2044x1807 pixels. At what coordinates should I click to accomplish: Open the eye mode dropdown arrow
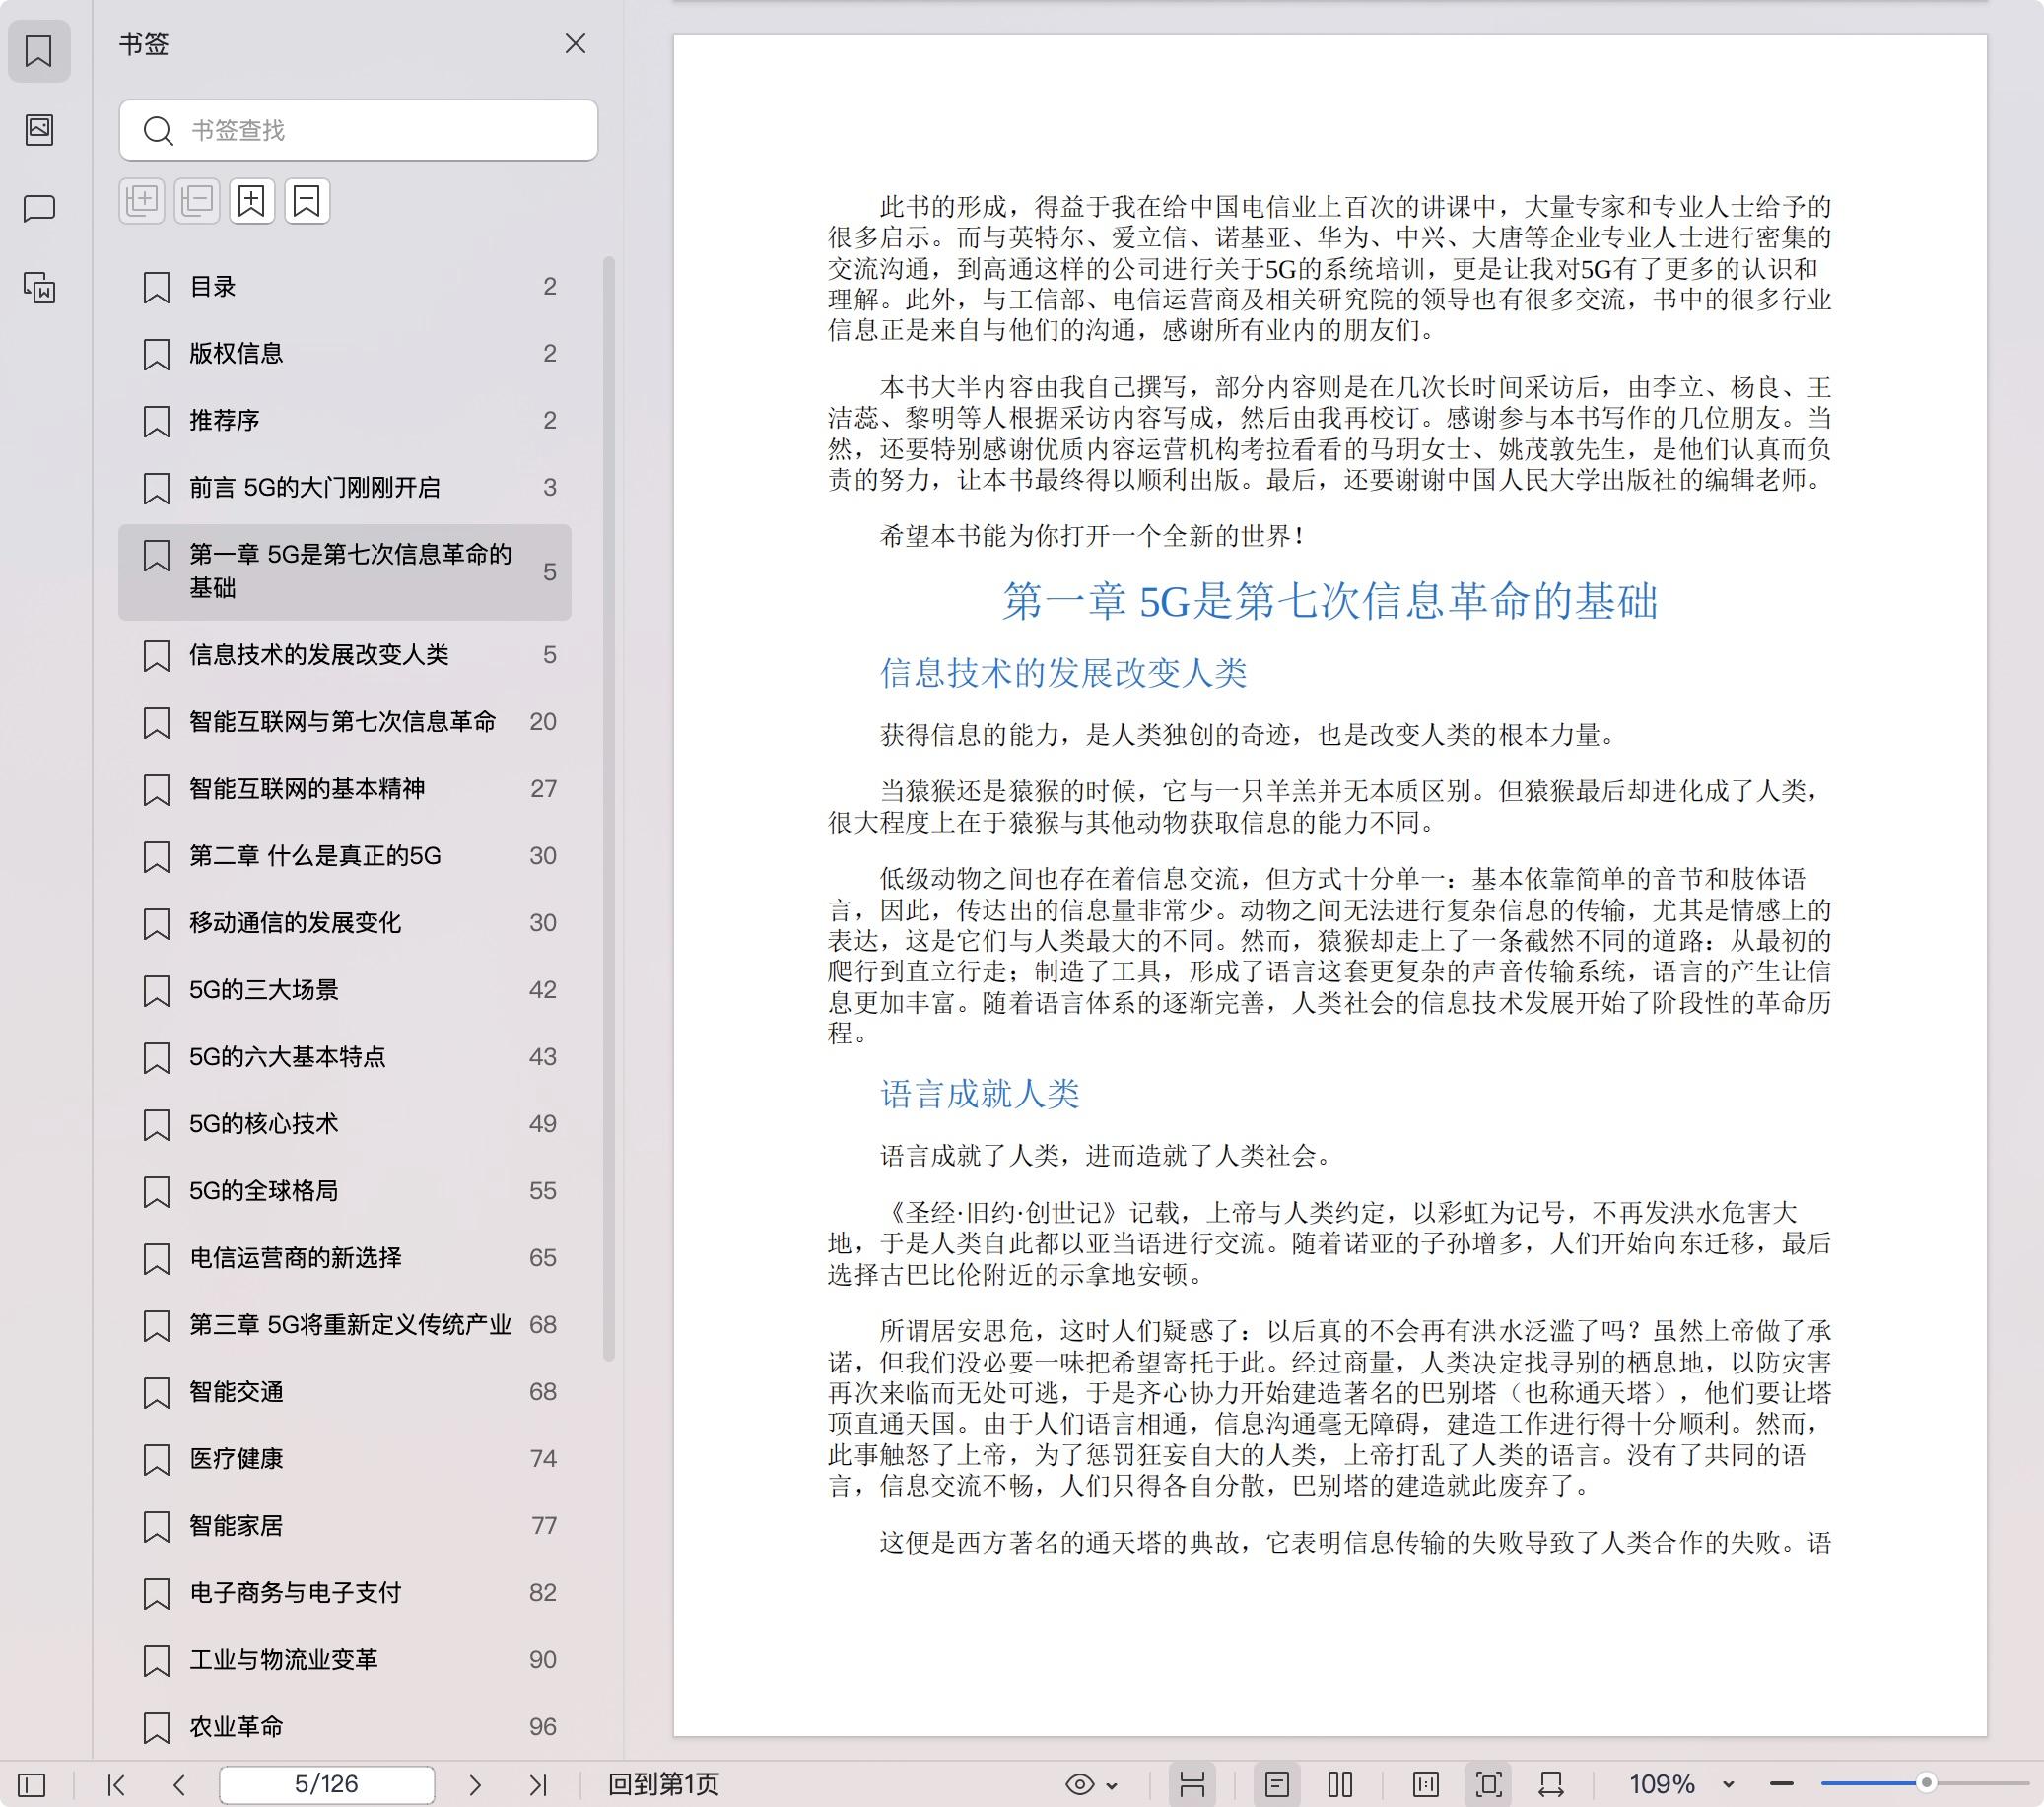1112,1785
